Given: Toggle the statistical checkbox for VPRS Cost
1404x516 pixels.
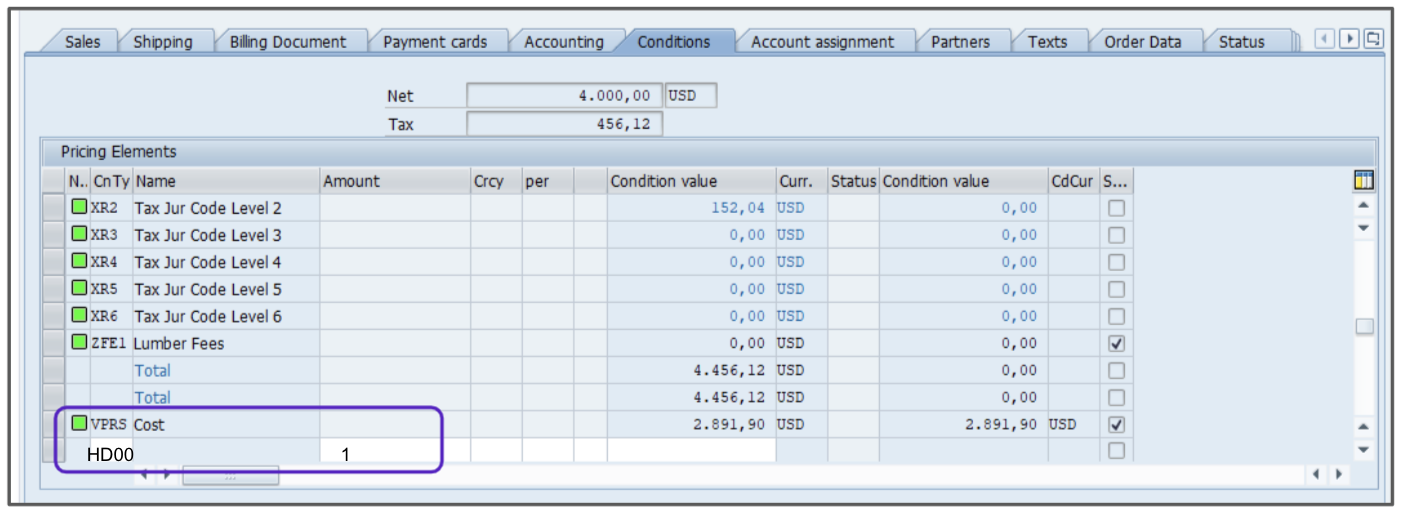Looking at the screenshot, I should coord(1117,424).
